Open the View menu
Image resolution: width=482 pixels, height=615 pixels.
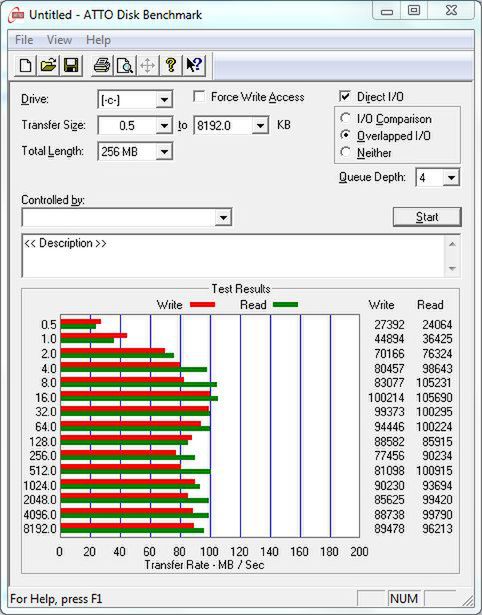pos(59,40)
